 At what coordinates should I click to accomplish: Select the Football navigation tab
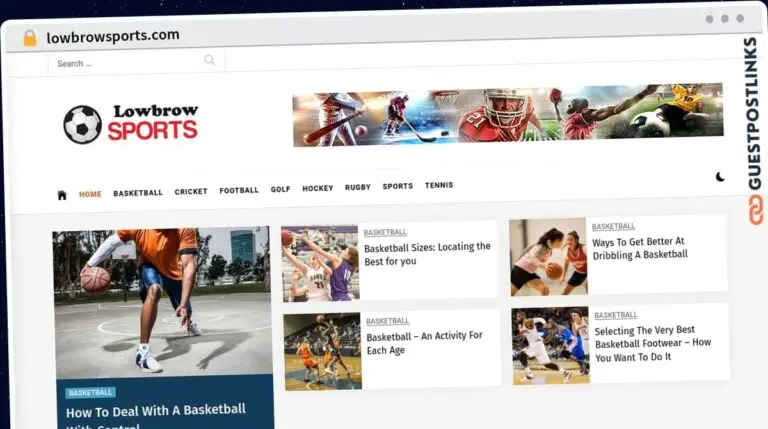(239, 190)
